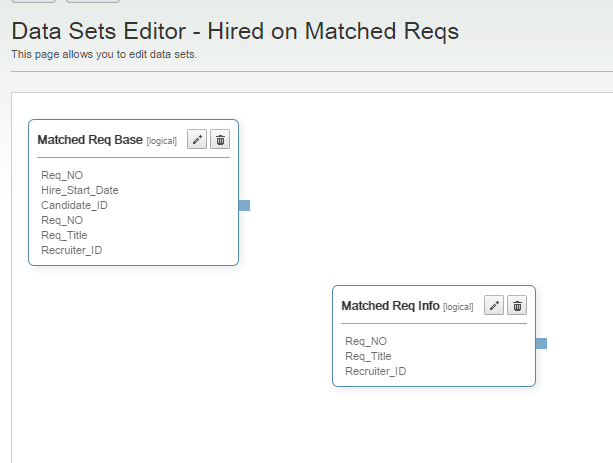
Task: Click the Matched Req Base card title
Action: pos(90,140)
